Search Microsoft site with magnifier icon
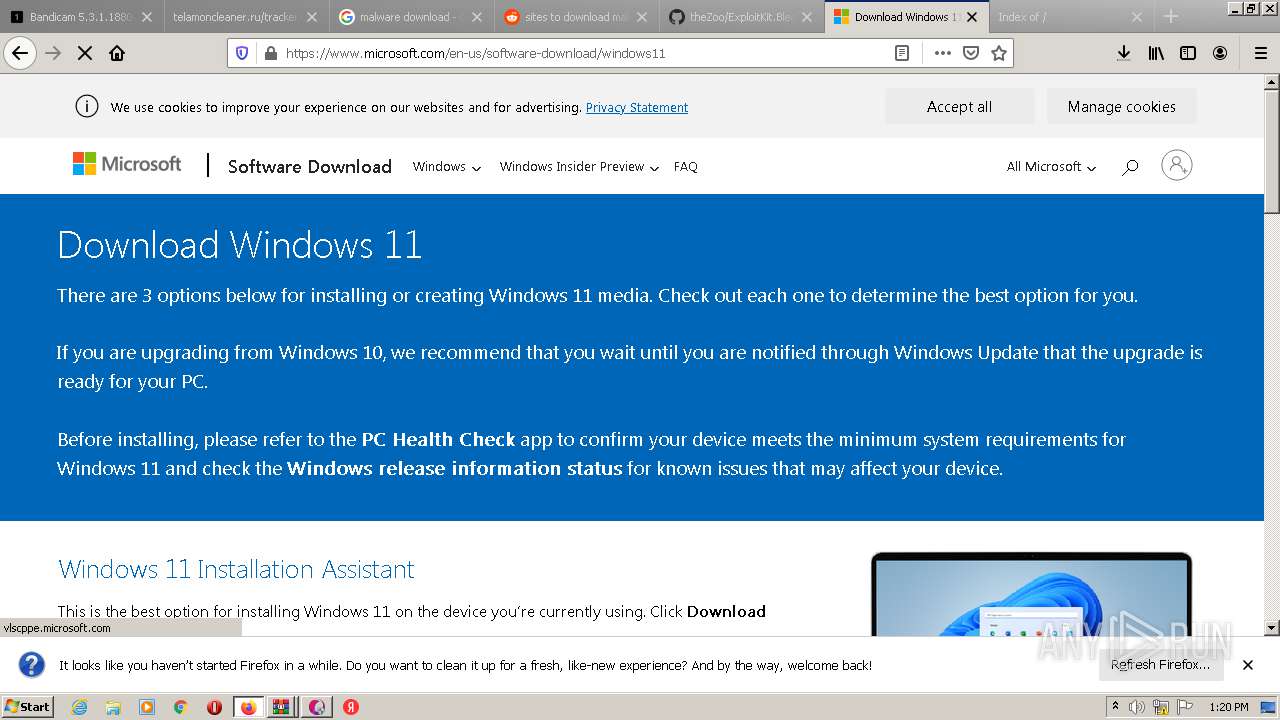This screenshot has height=720, width=1280. [1130, 167]
